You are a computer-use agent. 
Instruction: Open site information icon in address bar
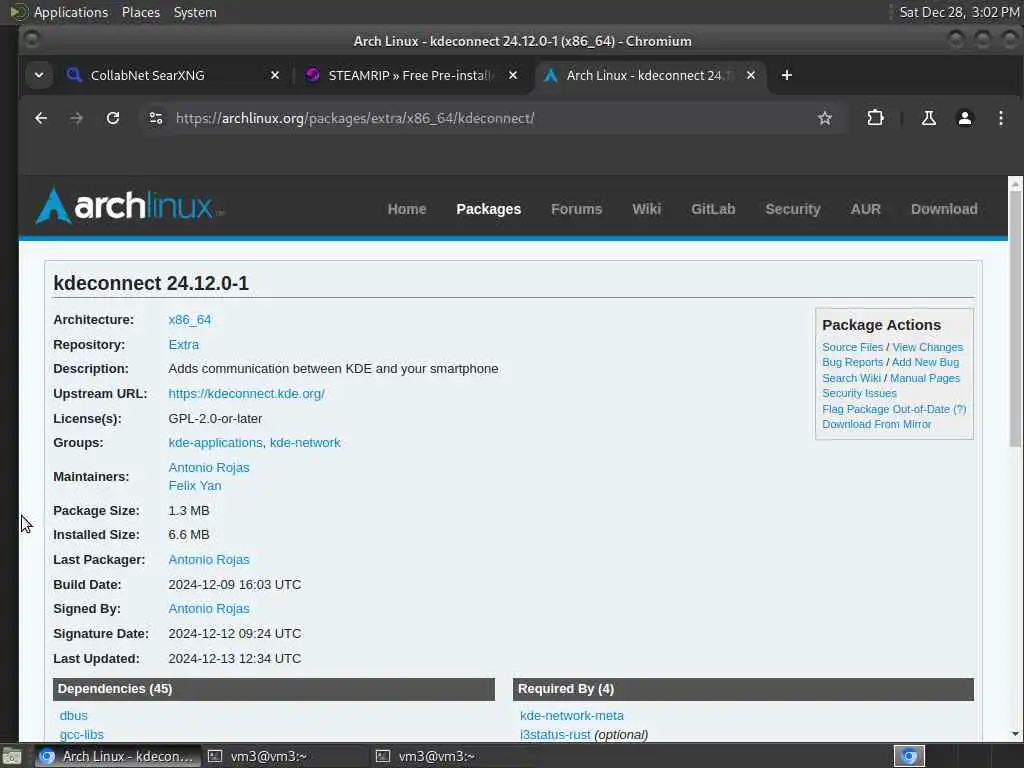click(155, 118)
